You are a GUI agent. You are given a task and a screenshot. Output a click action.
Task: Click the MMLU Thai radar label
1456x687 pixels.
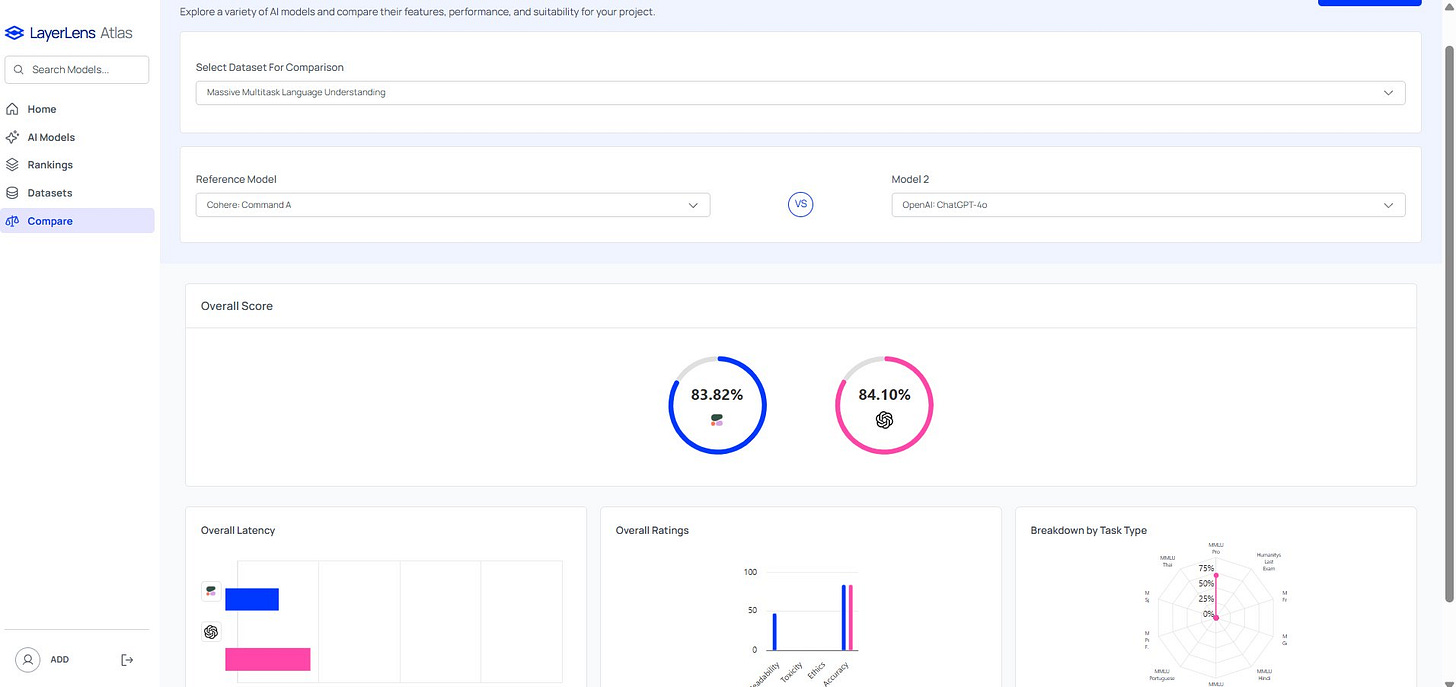click(x=1167, y=561)
